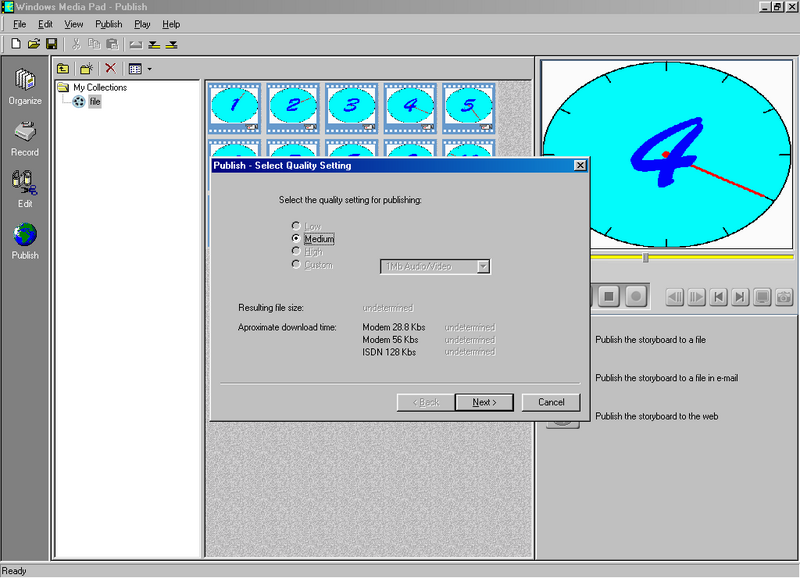Select the Medium quality radio button
800x578 pixels.
coord(295,239)
